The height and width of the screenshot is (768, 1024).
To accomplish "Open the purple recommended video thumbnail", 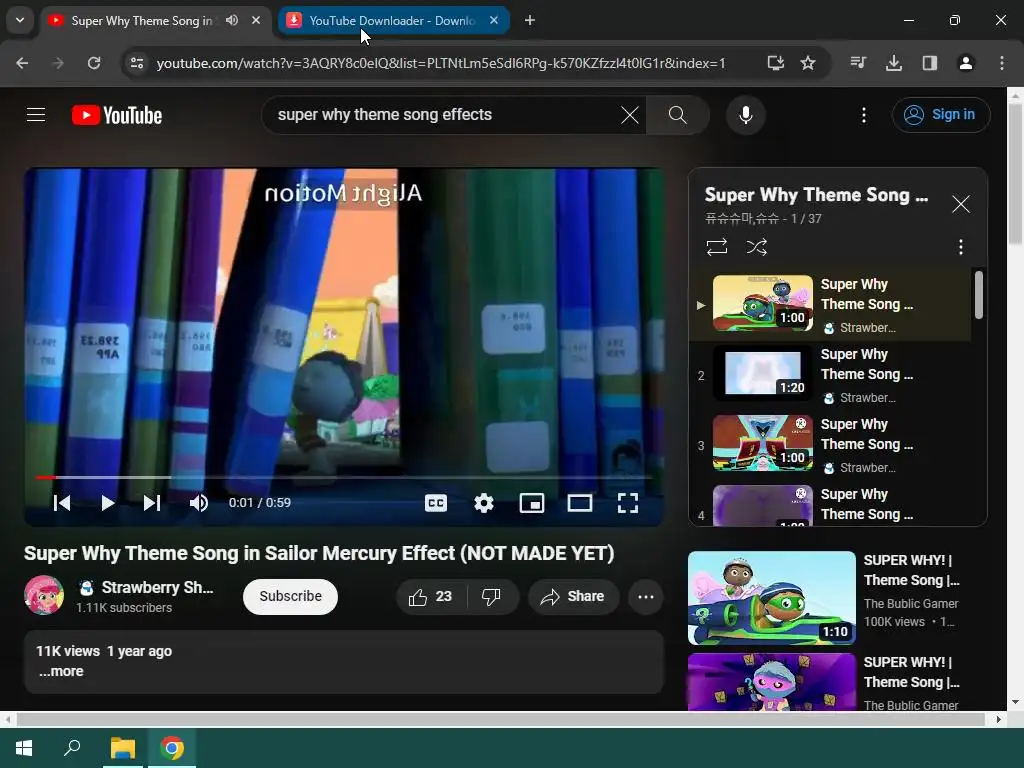I will (x=771, y=682).
